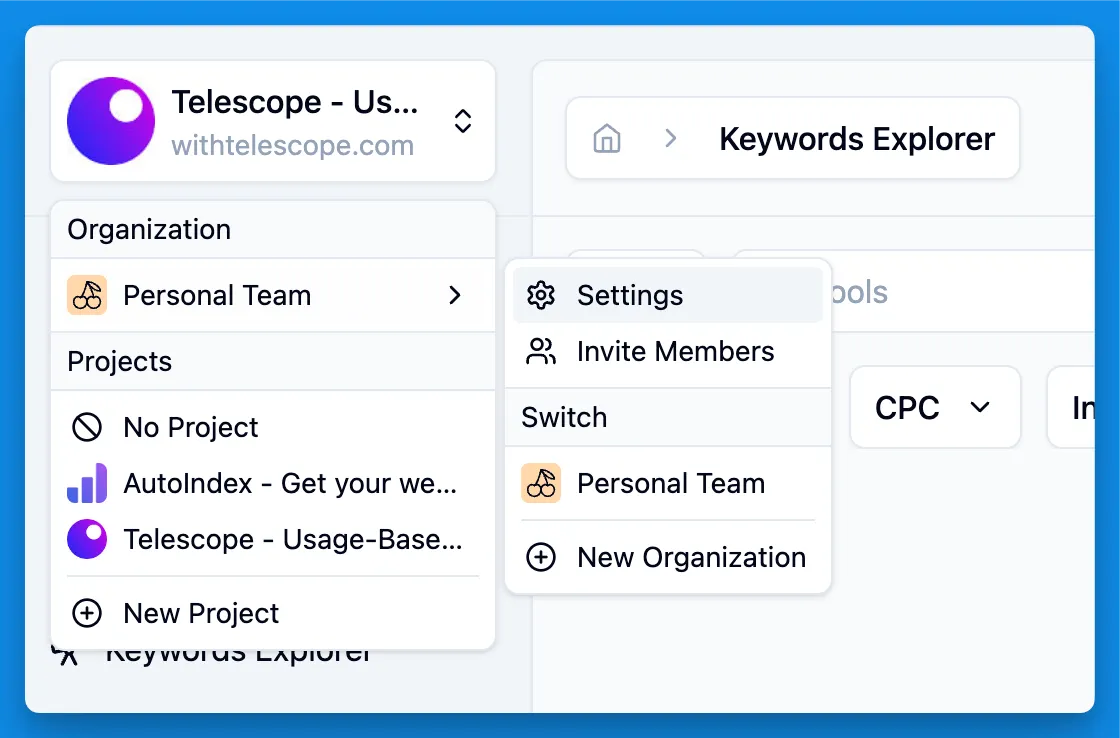
Task: Select the cherries icon beside Personal Team
Action: click(87, 295)
